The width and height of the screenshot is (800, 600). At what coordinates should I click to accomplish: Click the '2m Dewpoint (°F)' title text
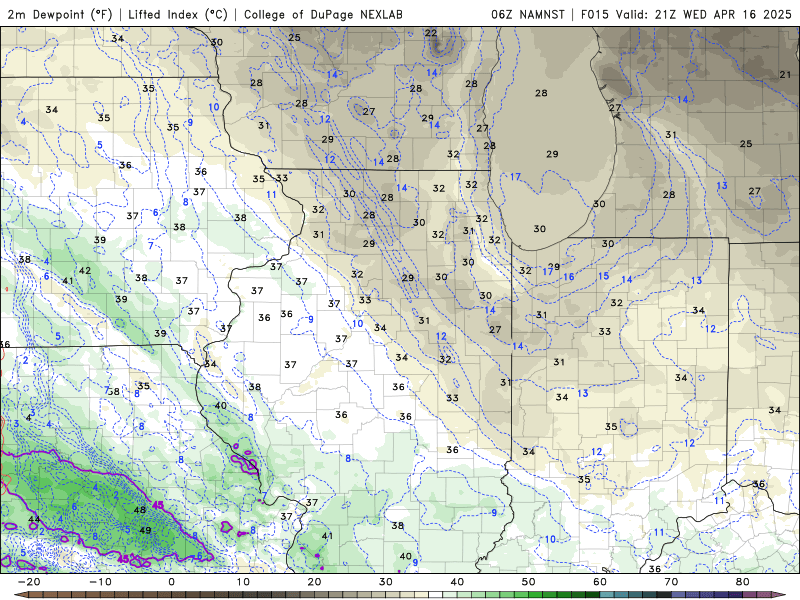[x=60, y=14]
